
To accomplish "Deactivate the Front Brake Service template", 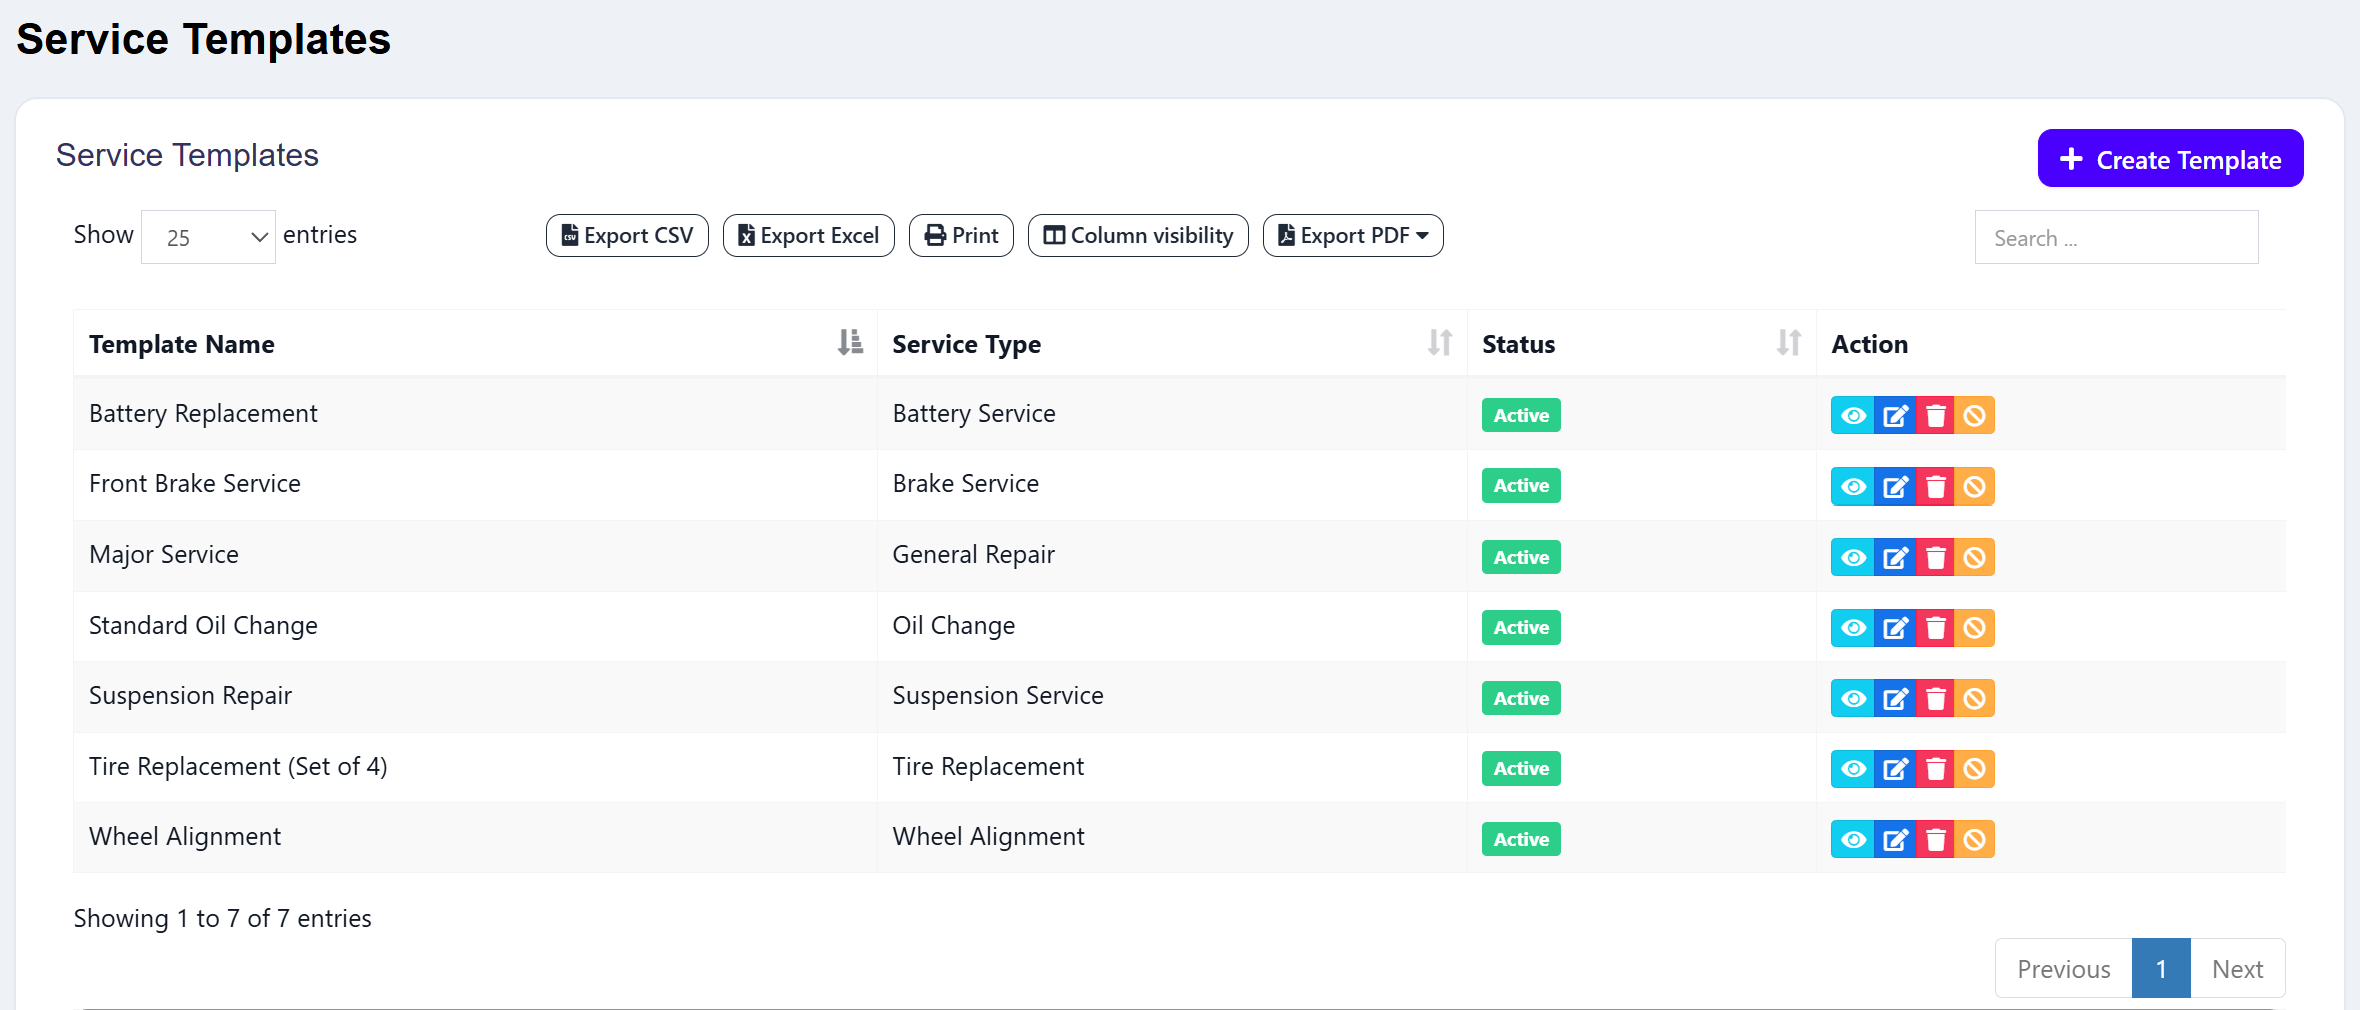I will [1975, 487].
